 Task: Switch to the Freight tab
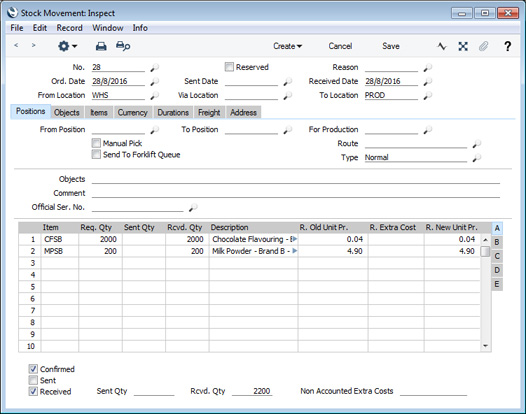(209, 112)
